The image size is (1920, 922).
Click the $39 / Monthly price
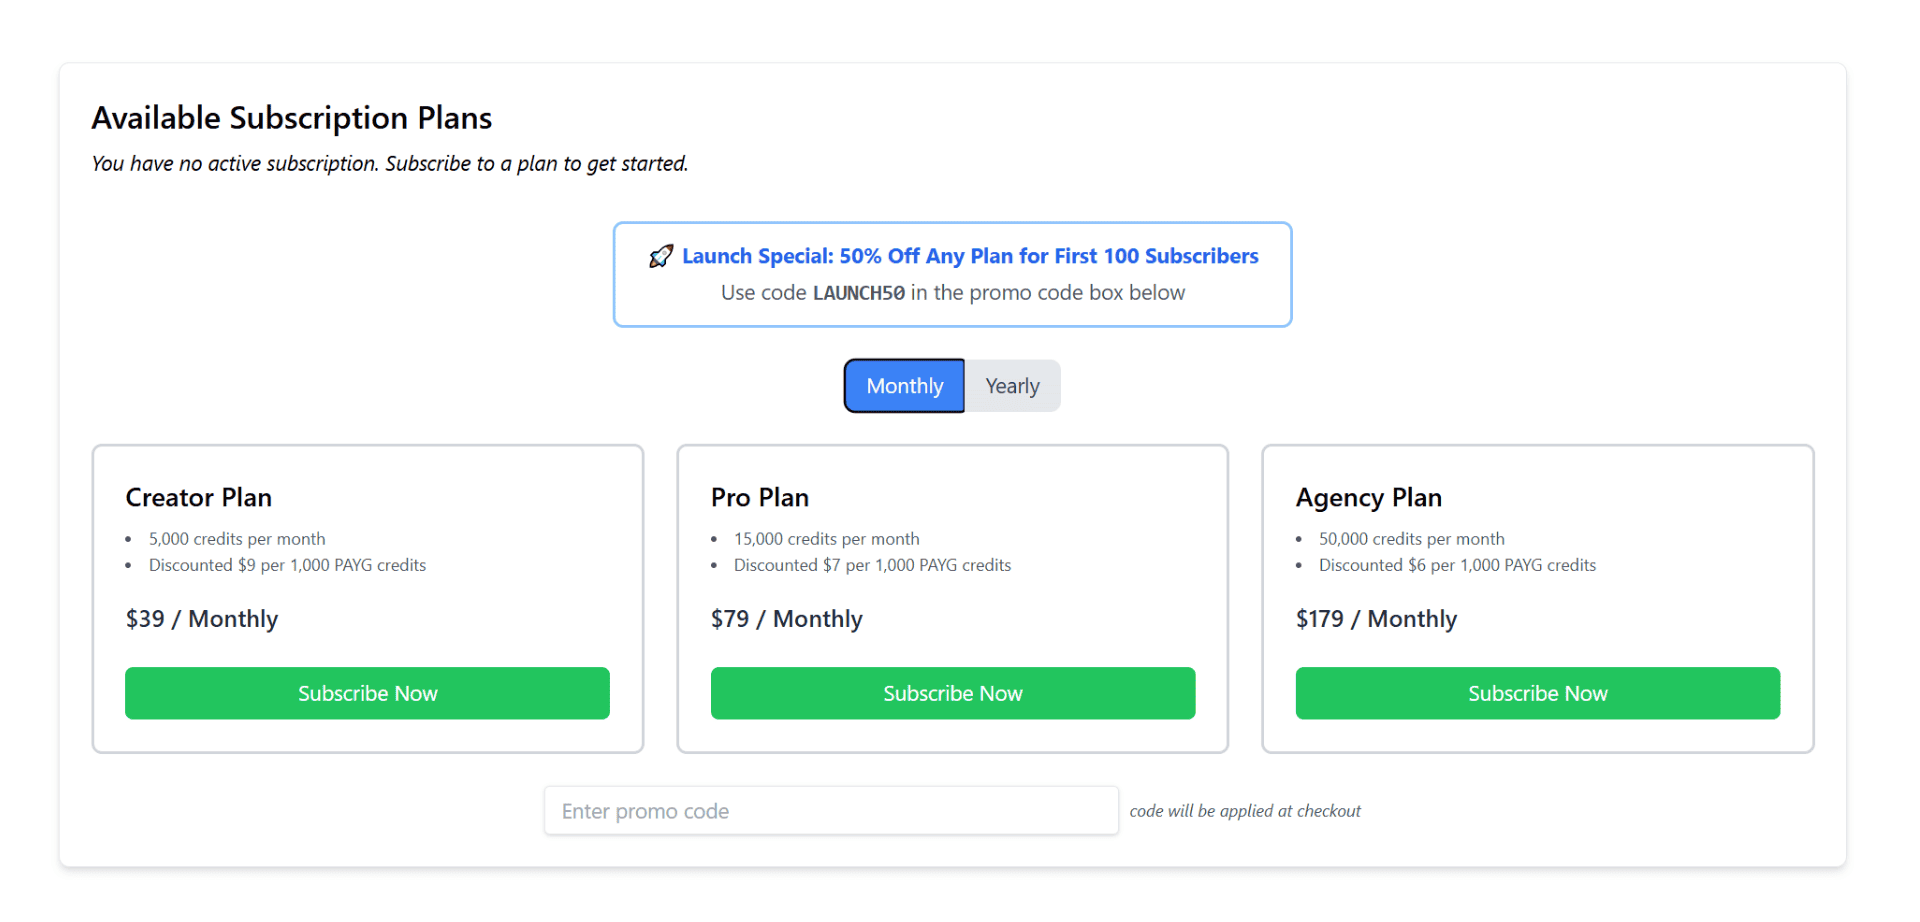pos(202,619)
